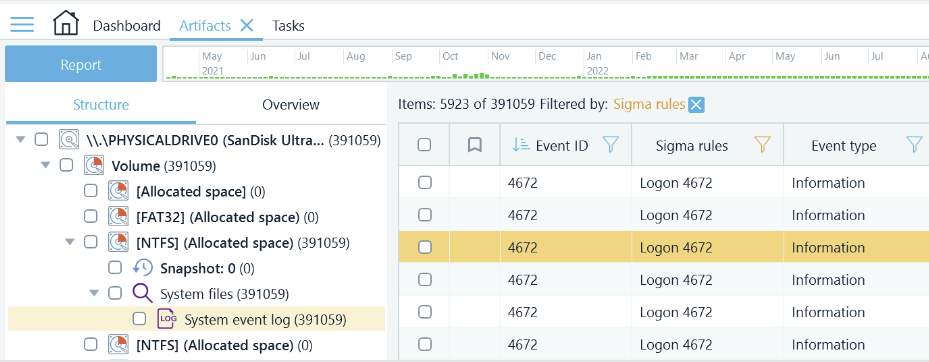Open the Sigma rules column filter

pos(763,145)
